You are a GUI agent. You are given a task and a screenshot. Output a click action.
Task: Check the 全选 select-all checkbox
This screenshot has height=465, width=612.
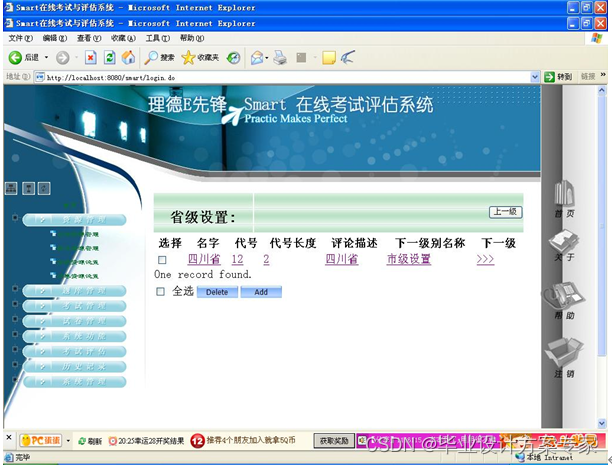tap(160, 291)
